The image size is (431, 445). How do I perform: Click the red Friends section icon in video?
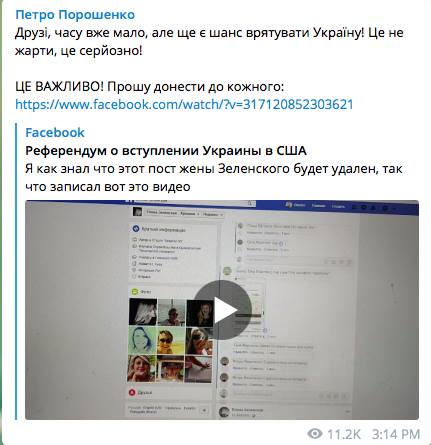[132, 392]
